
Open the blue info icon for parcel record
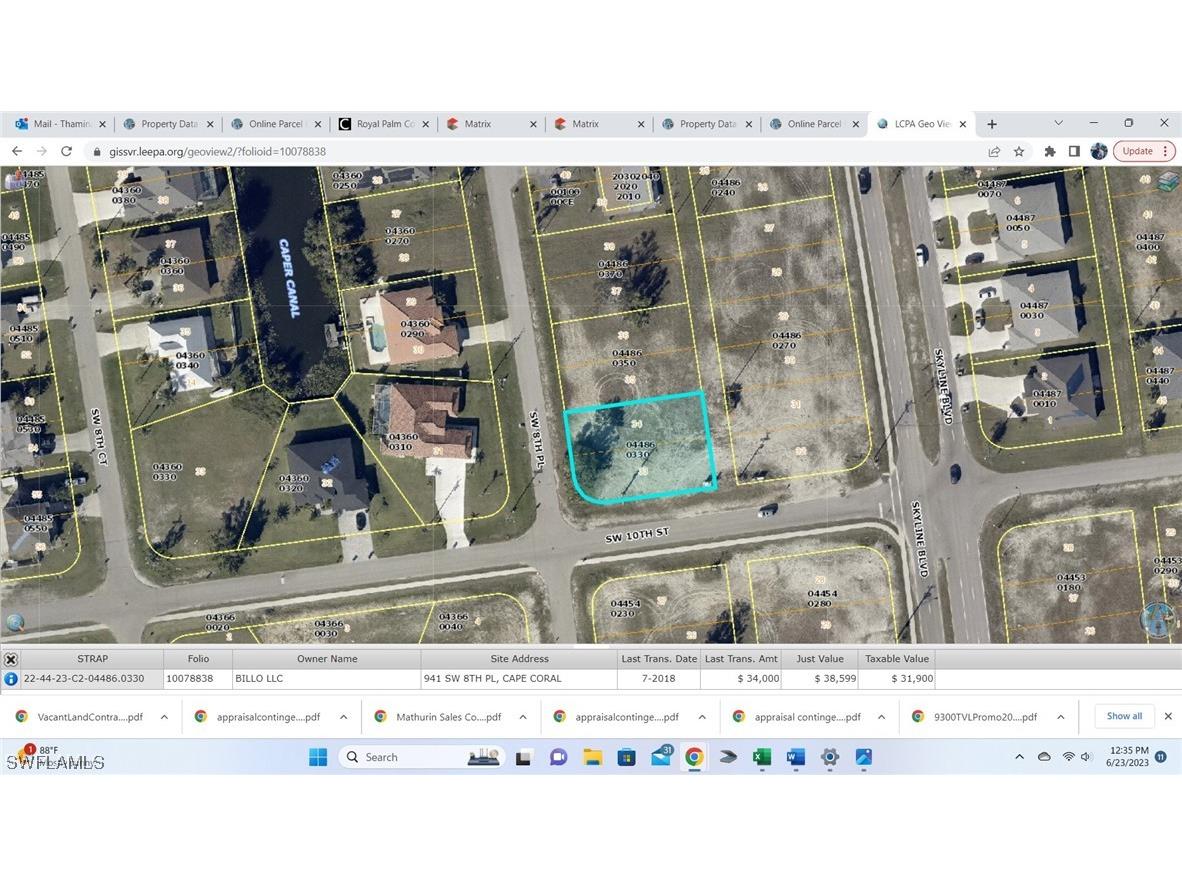point(10,678)
